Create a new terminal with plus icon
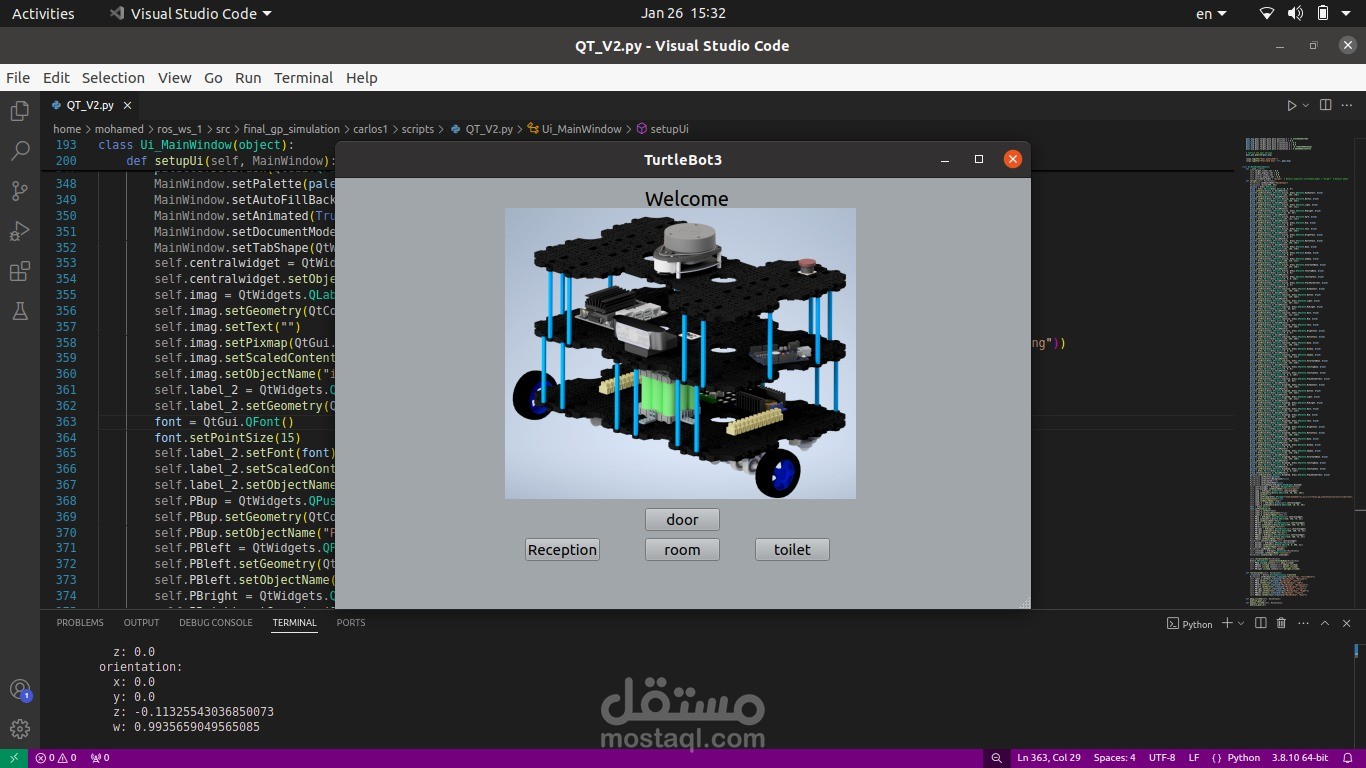Viewport: 1366px width, 768px height. click(1227, 623)
